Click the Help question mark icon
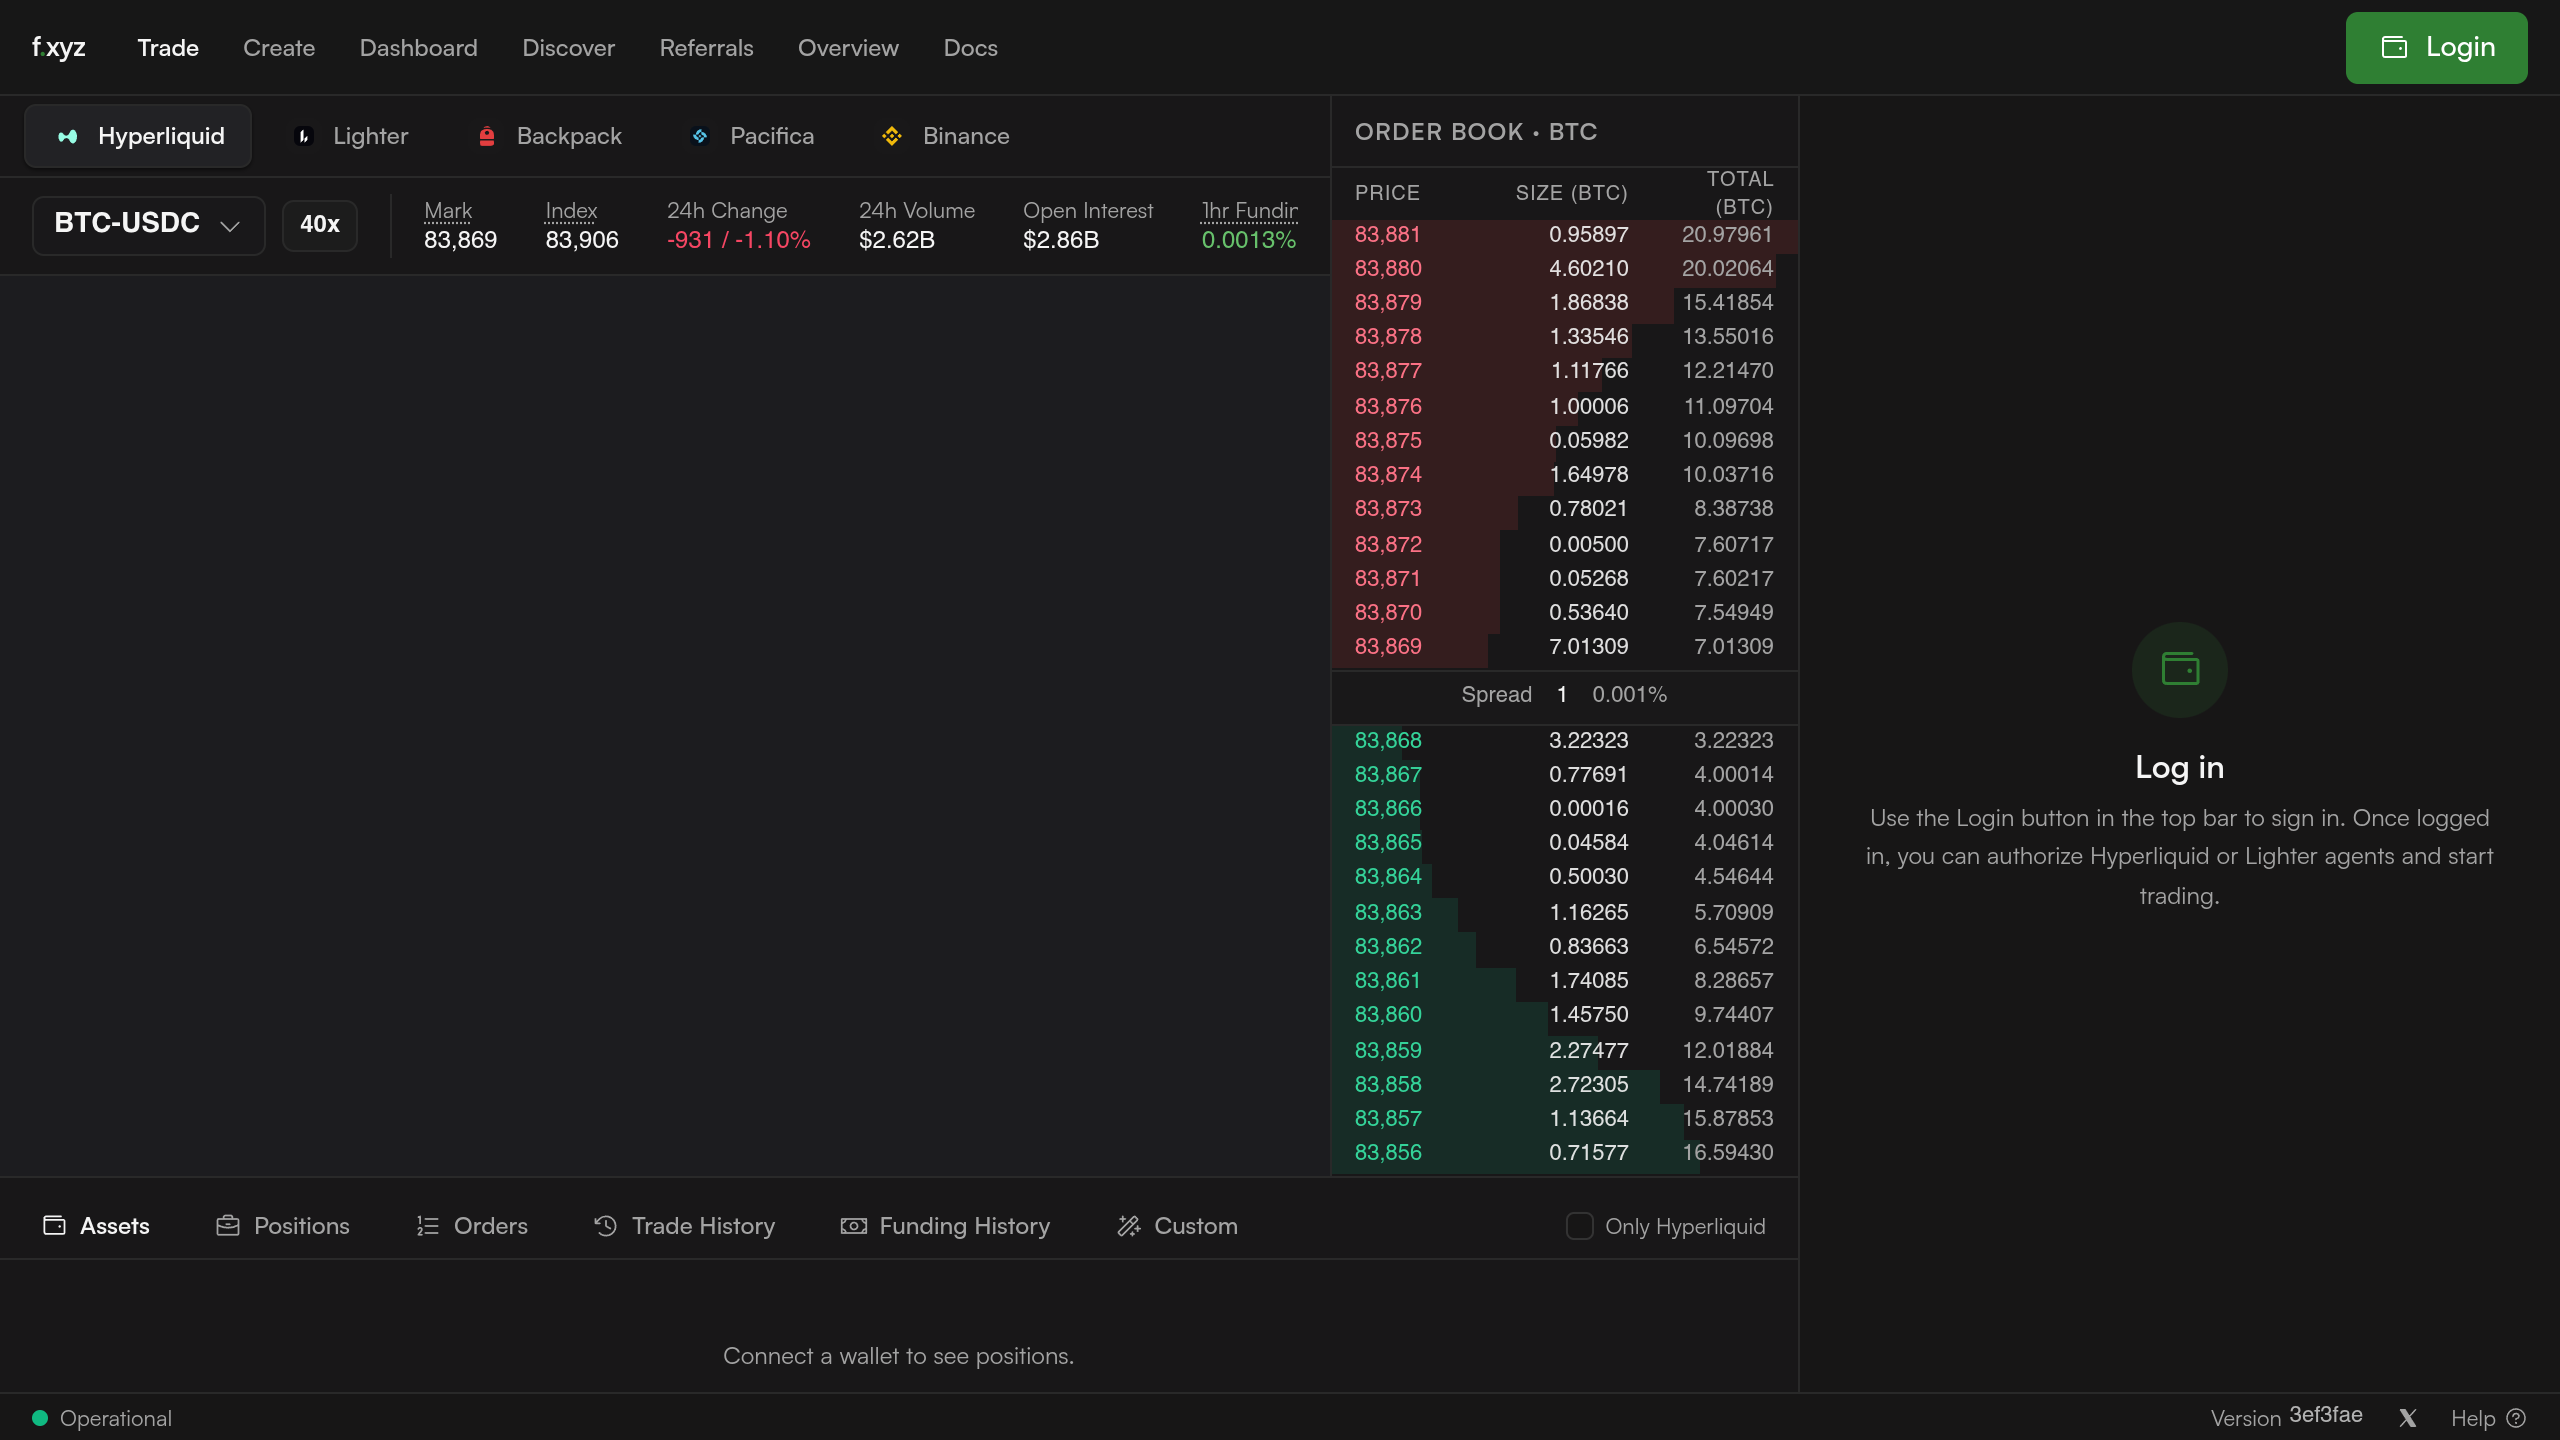This screenshot has height=1440, width=2560. (2517, 1418)
